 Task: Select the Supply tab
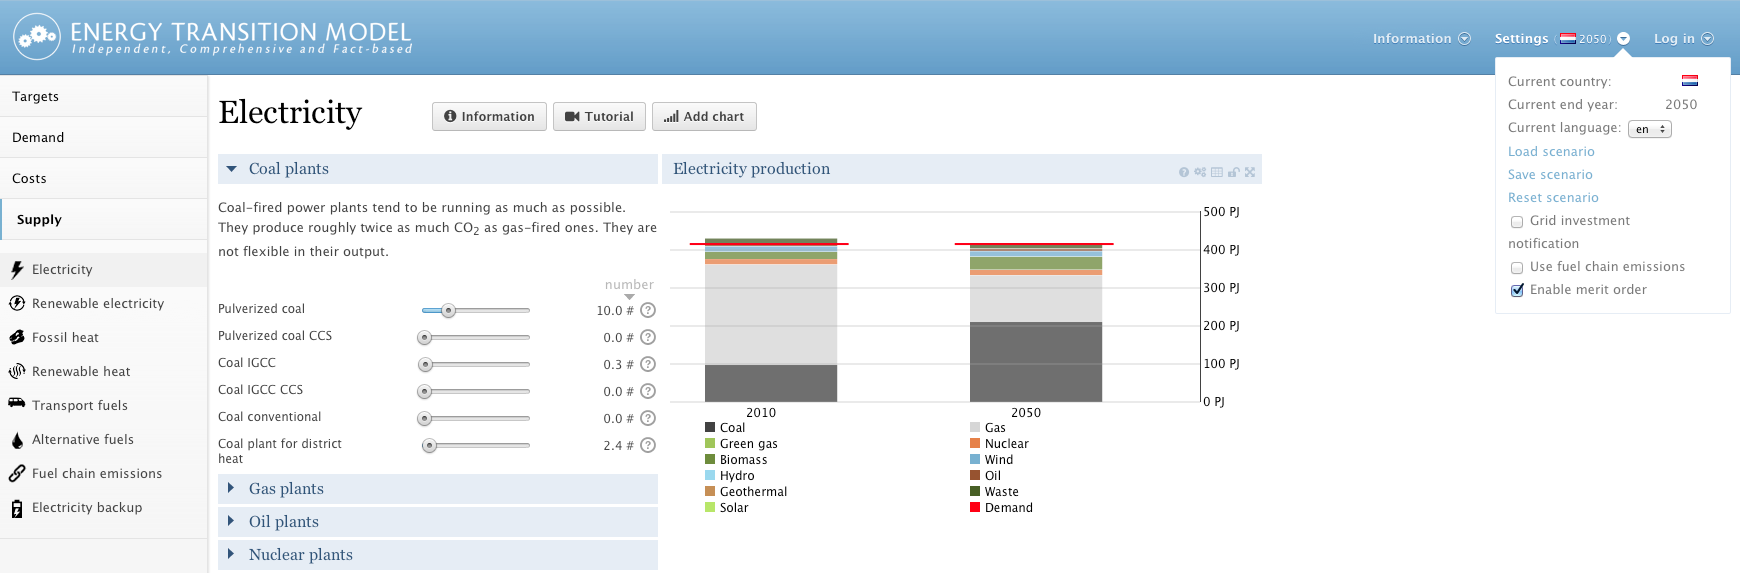104,219
